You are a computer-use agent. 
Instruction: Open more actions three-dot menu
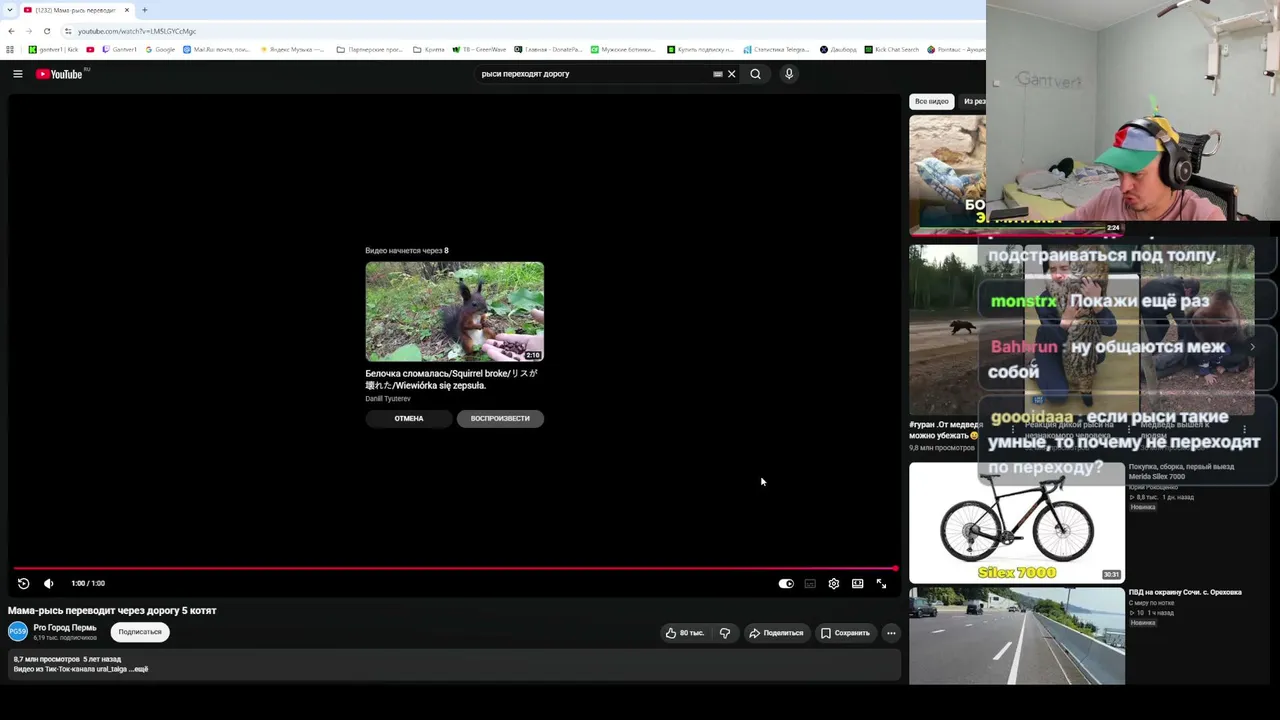[x=891, y=633]
